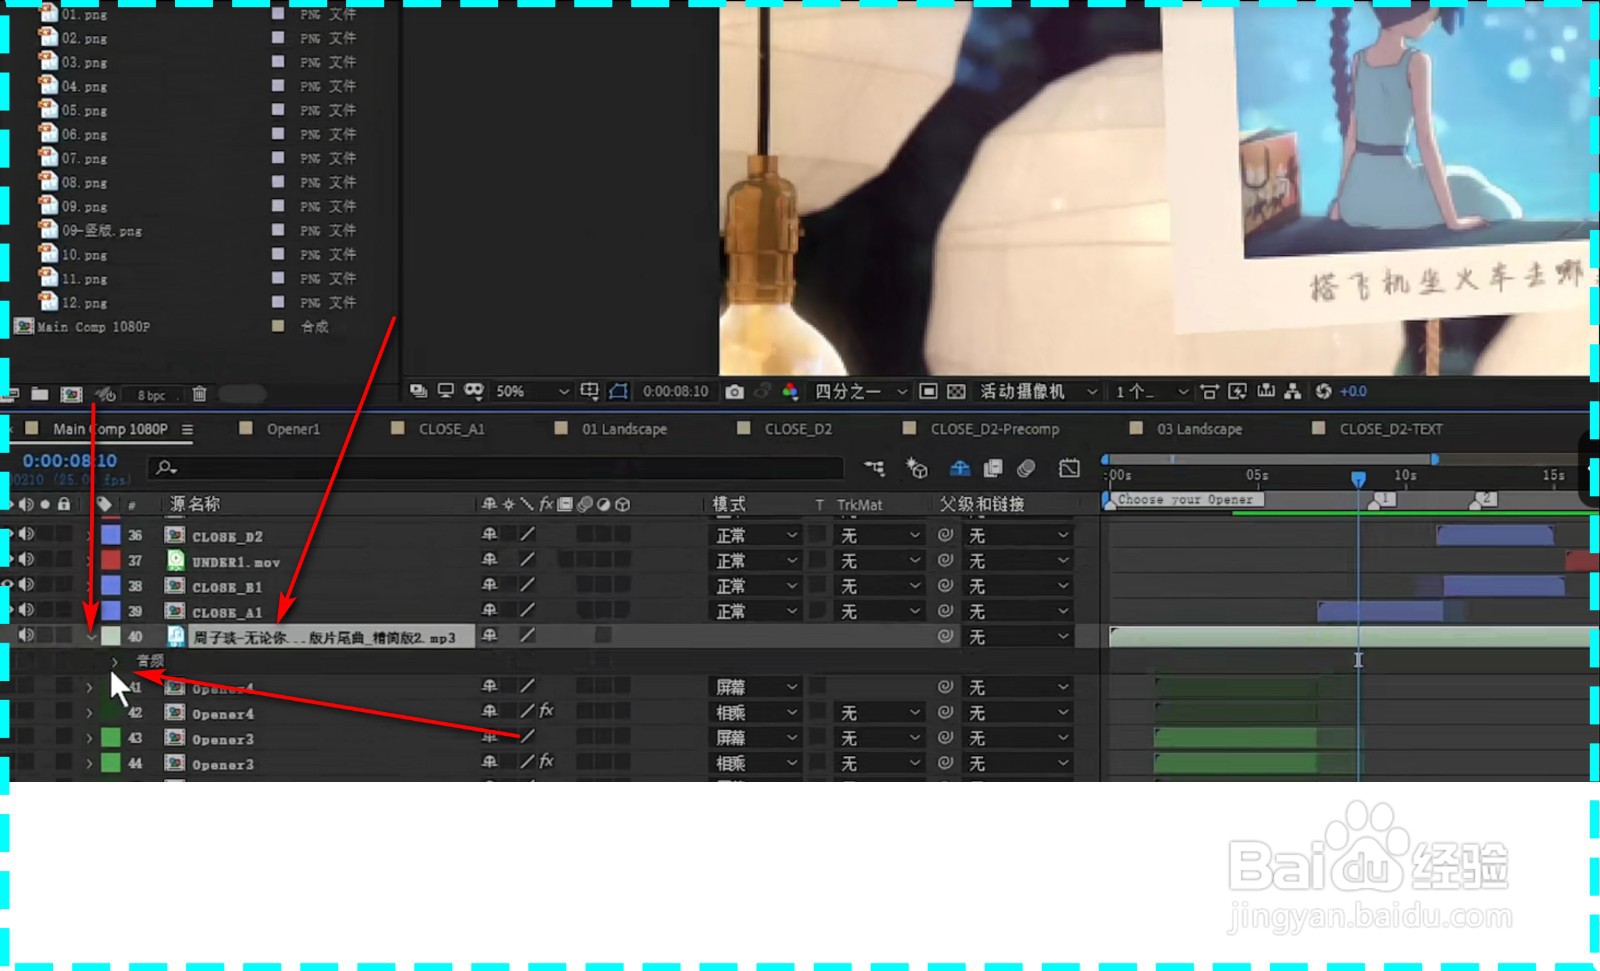The height and width of the screenshot is (971, 1600).
Task: Open TrkMat dropdown for UNDER1.mov layer
Action: click(x=879, y=561)
